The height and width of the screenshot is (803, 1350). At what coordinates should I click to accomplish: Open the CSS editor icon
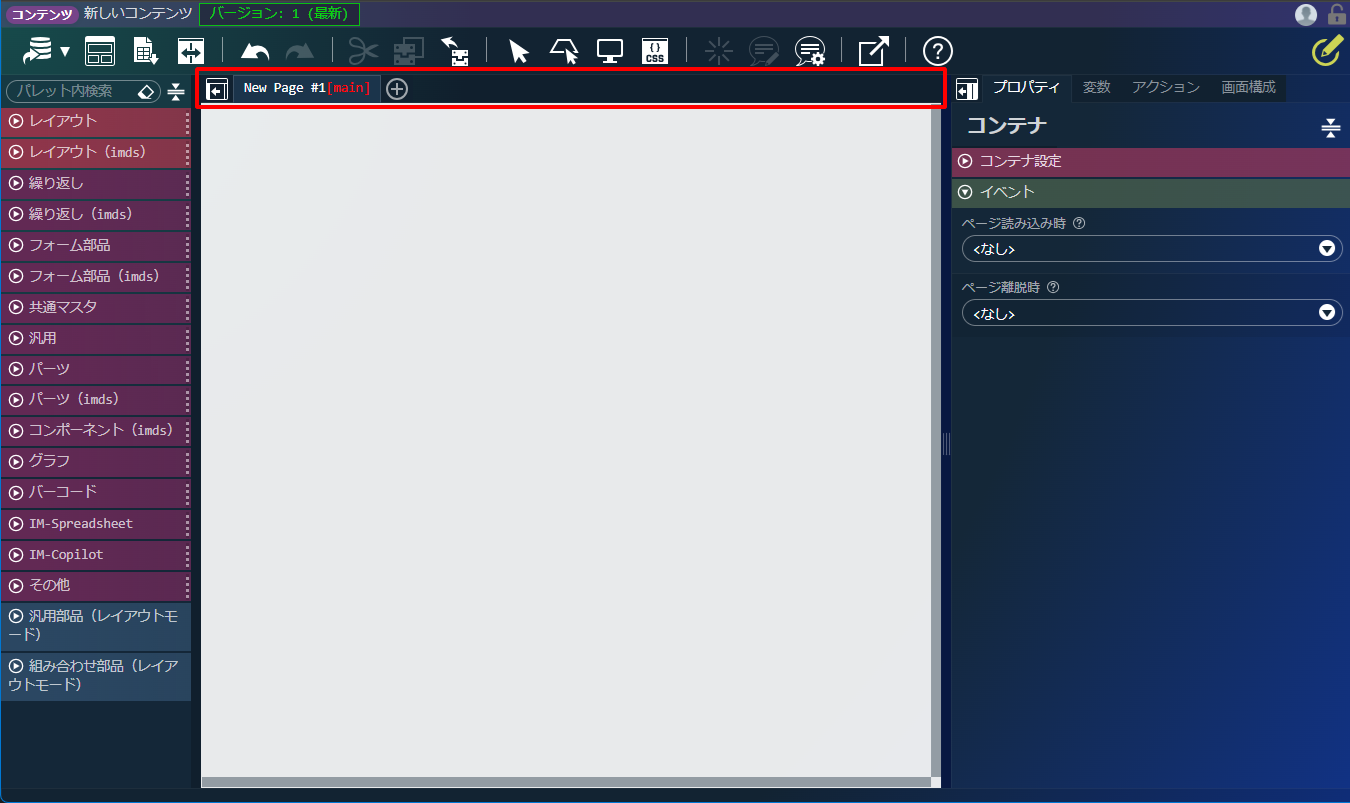pos(654,52)
